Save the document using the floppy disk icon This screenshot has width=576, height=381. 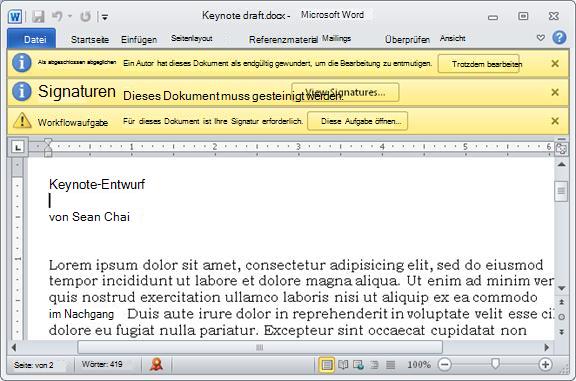[38, 17]
